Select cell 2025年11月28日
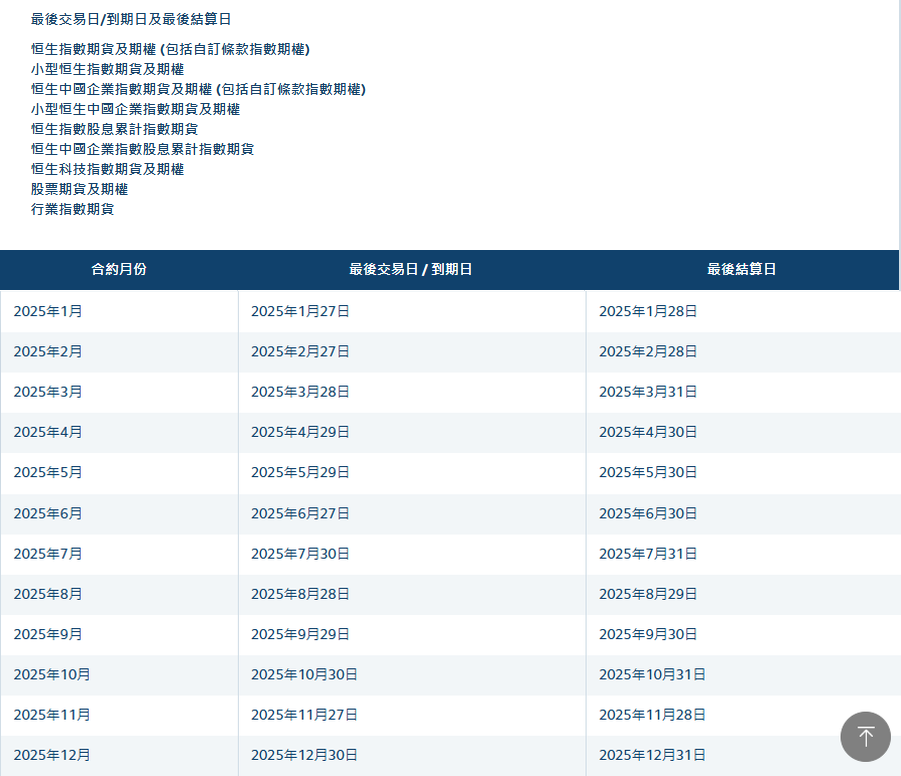901x776 pixels. [x=742, y=715]
